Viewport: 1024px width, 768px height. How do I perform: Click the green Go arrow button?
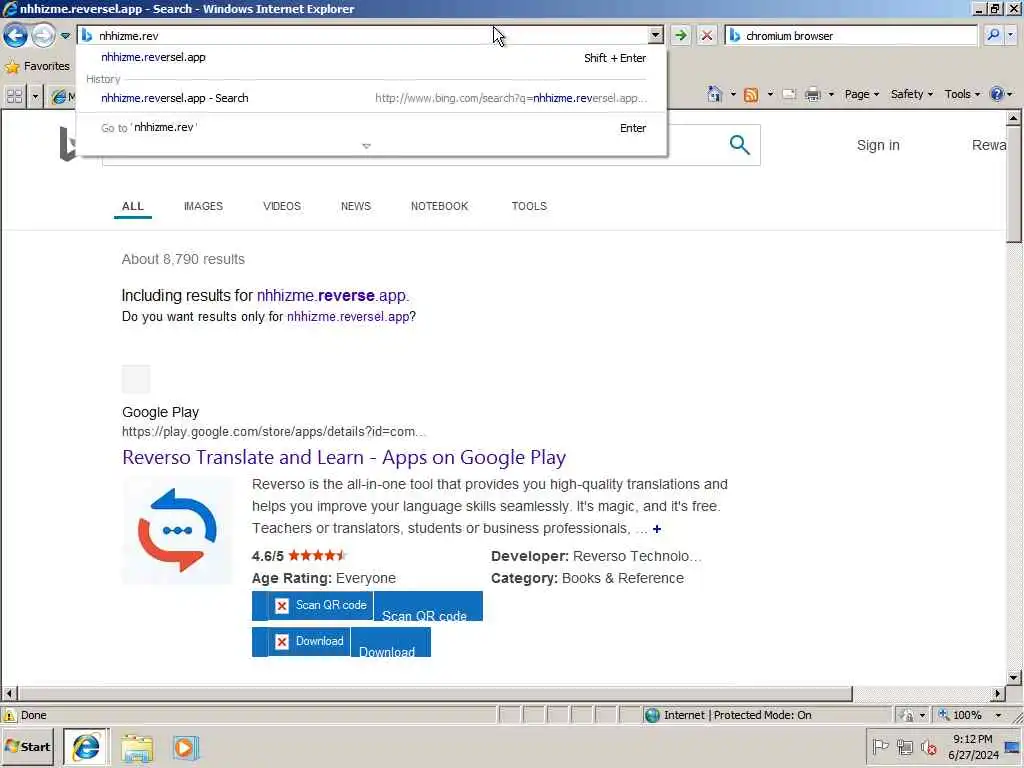coord(680,35)
